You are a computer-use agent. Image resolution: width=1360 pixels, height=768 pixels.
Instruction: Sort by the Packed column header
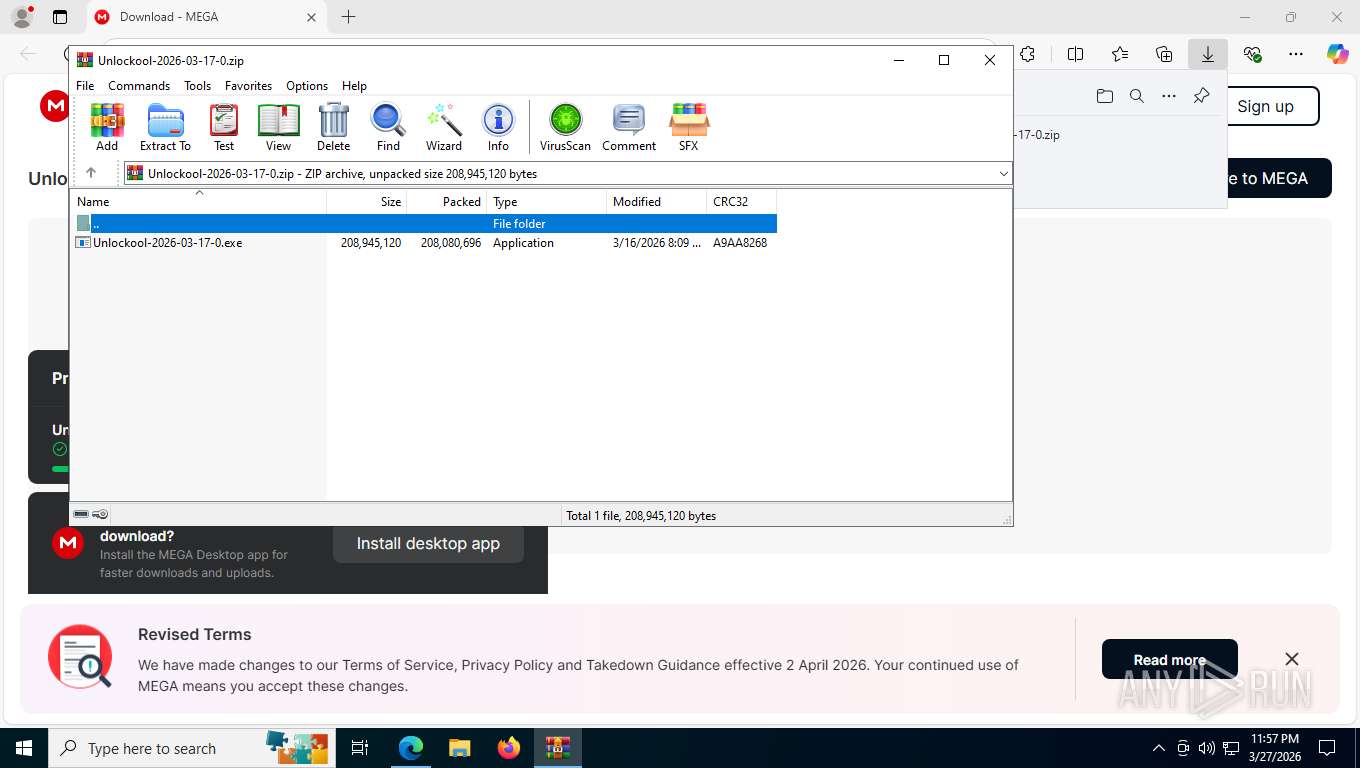pyautogui.click(x=446, y=202)
